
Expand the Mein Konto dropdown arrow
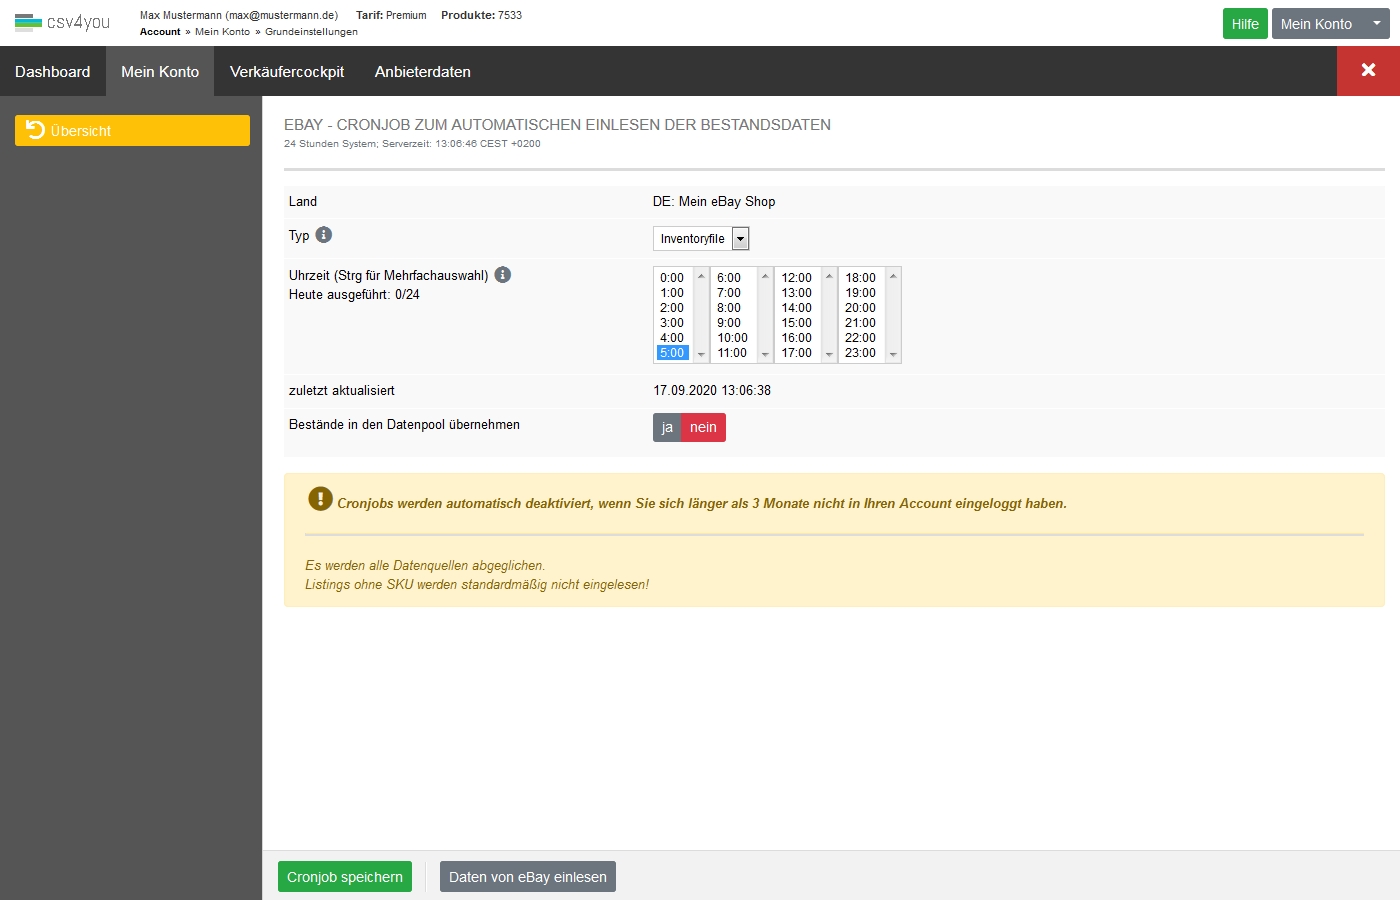pyautogui.click(x=1377, y=24)
